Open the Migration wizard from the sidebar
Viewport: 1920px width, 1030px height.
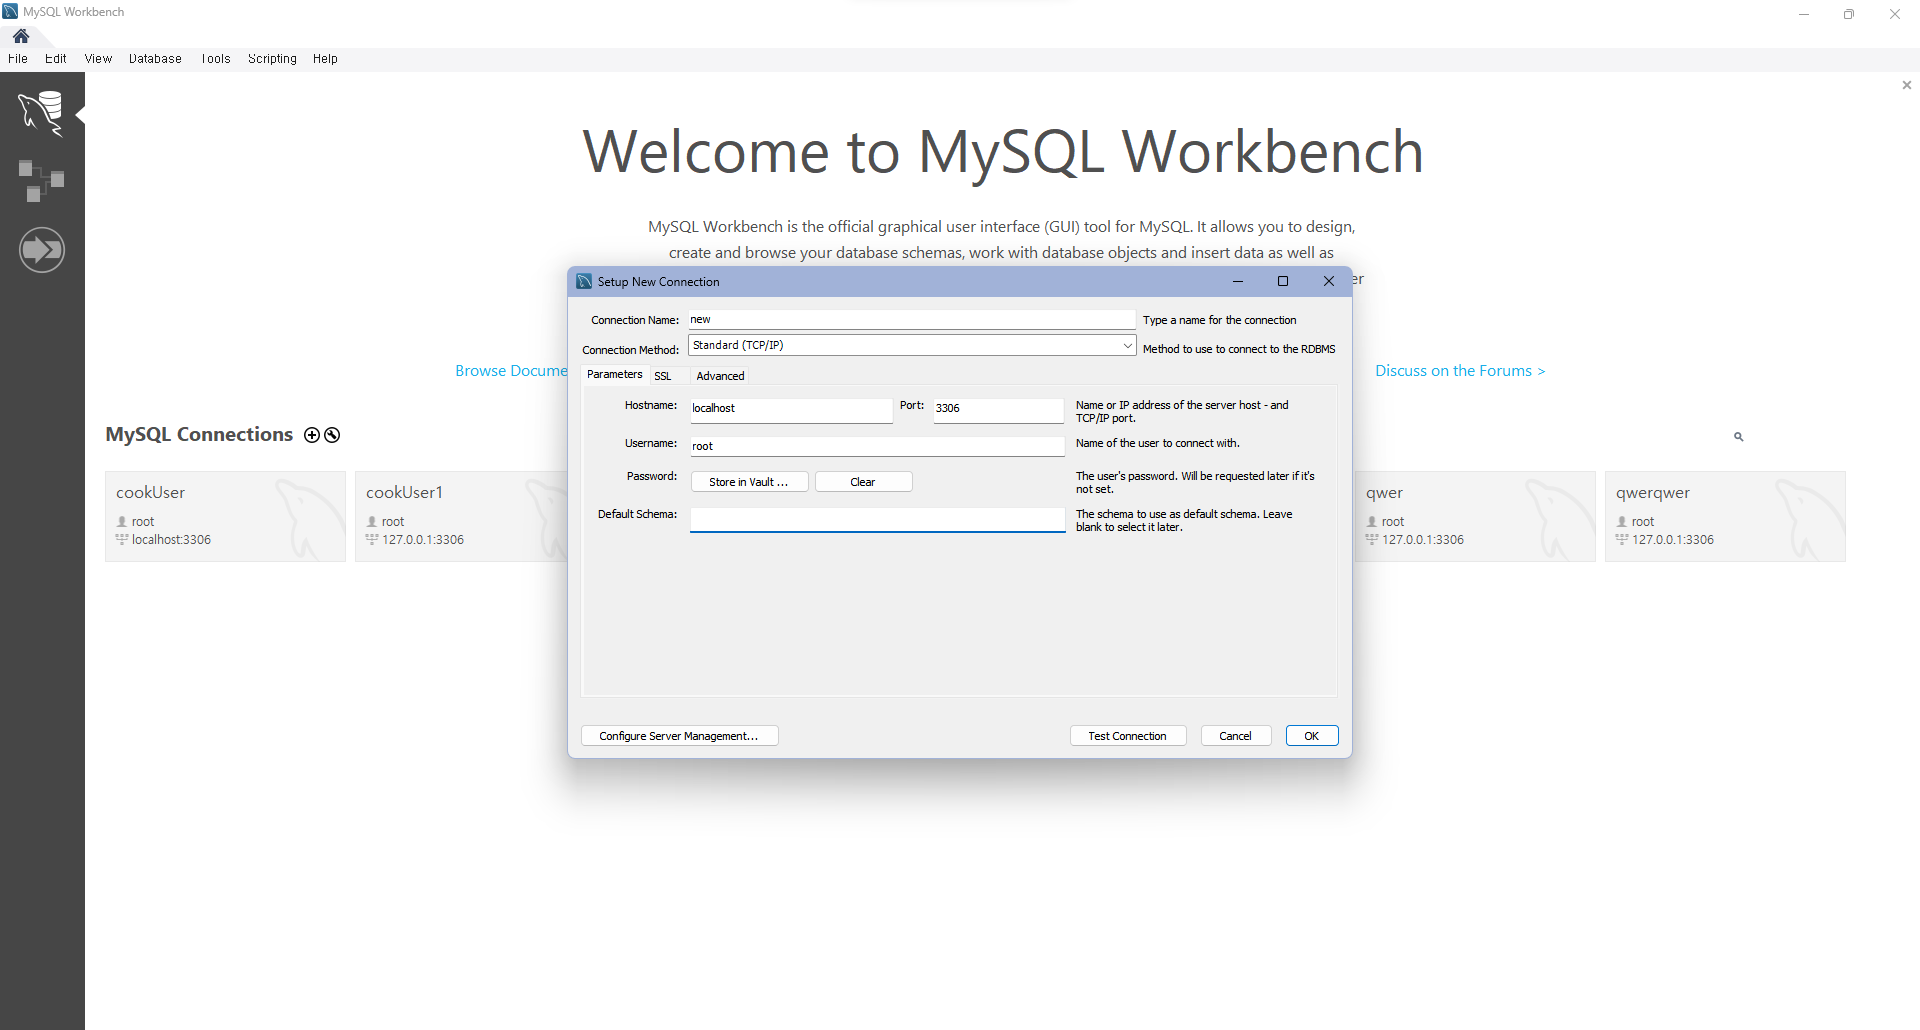tap(41, 250)
